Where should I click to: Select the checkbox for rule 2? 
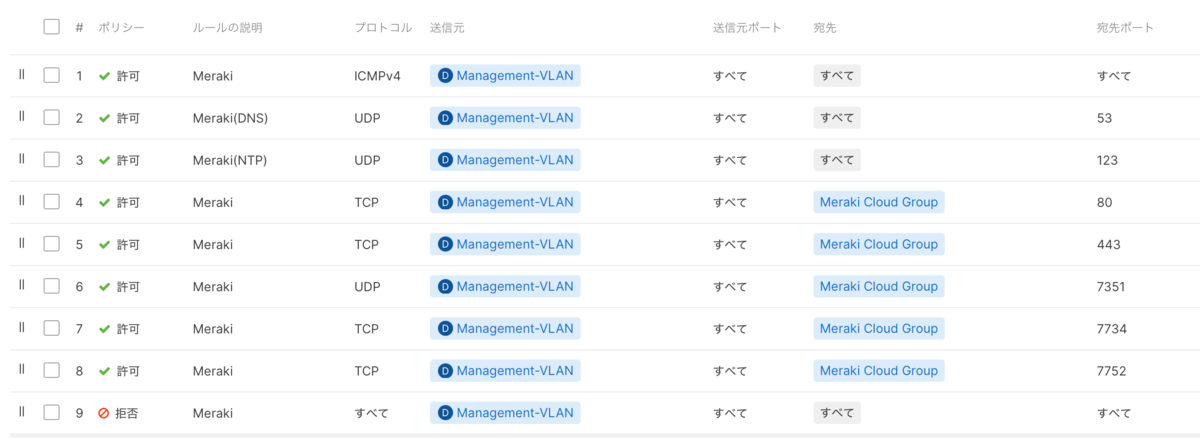point(52,117)
